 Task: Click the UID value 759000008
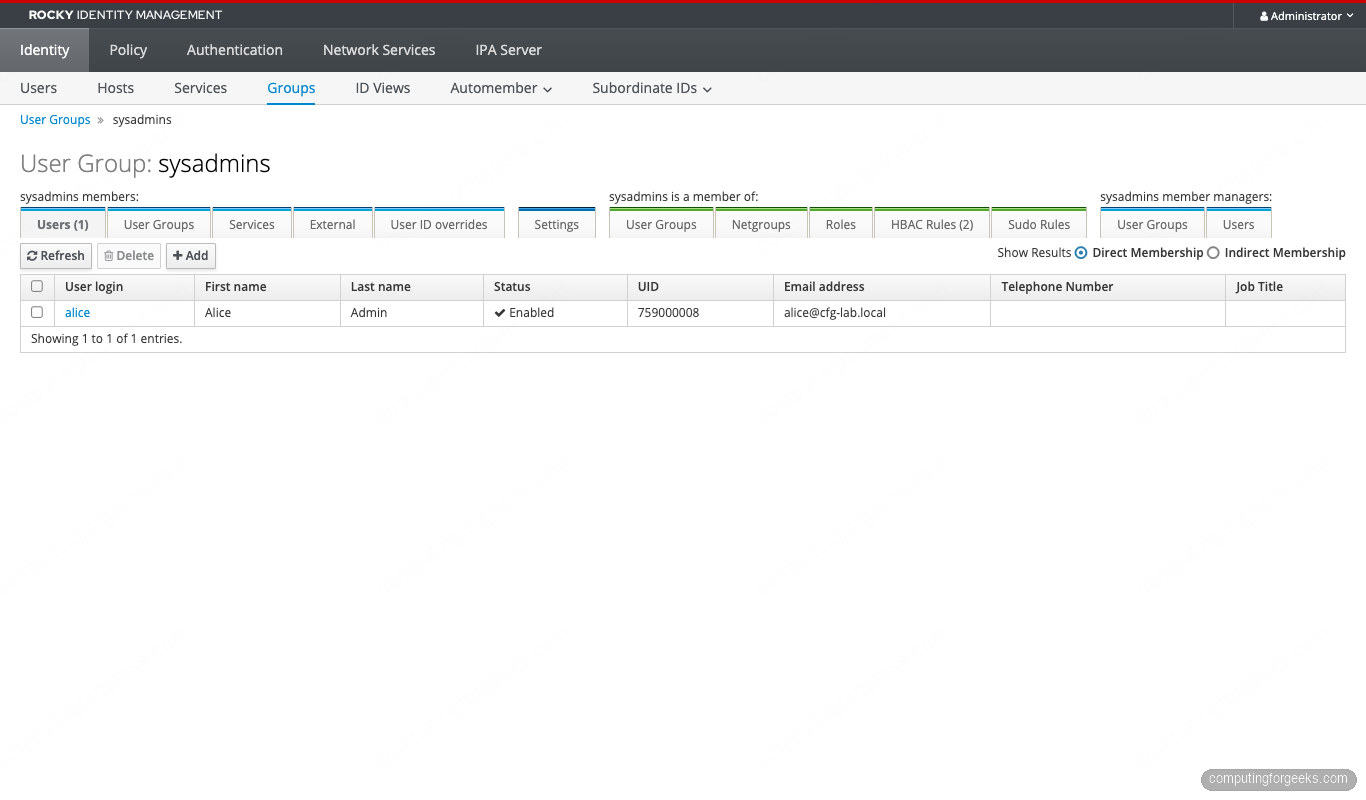(x=668, y=313)
